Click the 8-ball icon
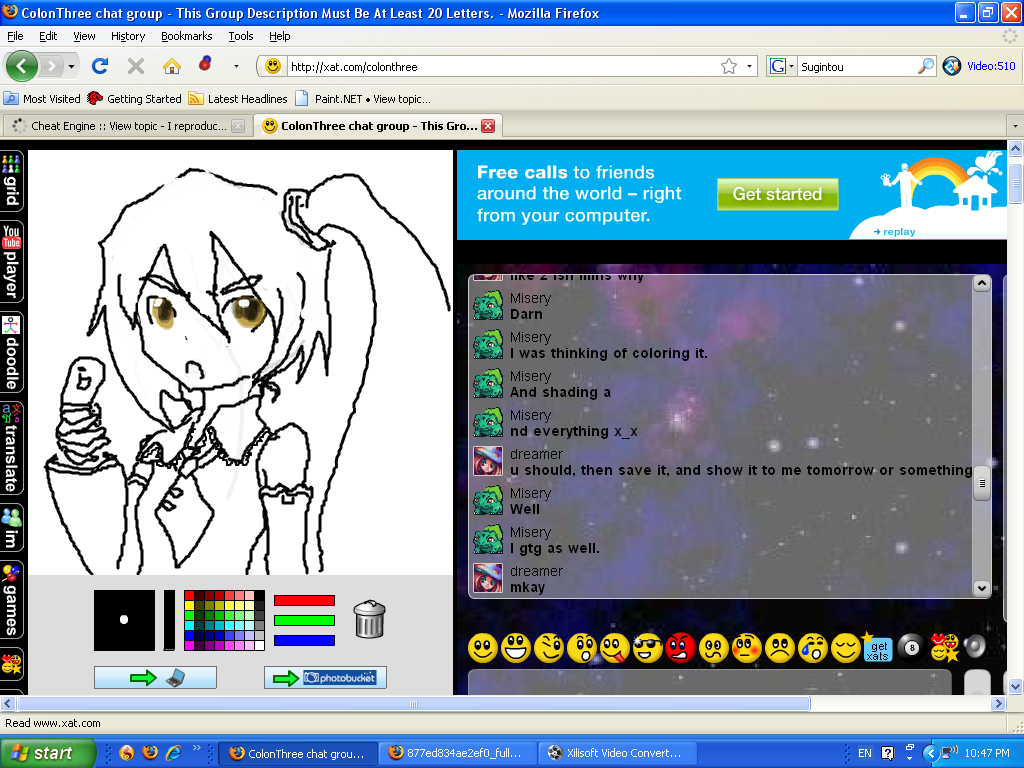The width and height of the screenshot is (1024, 768). [910, 647]
